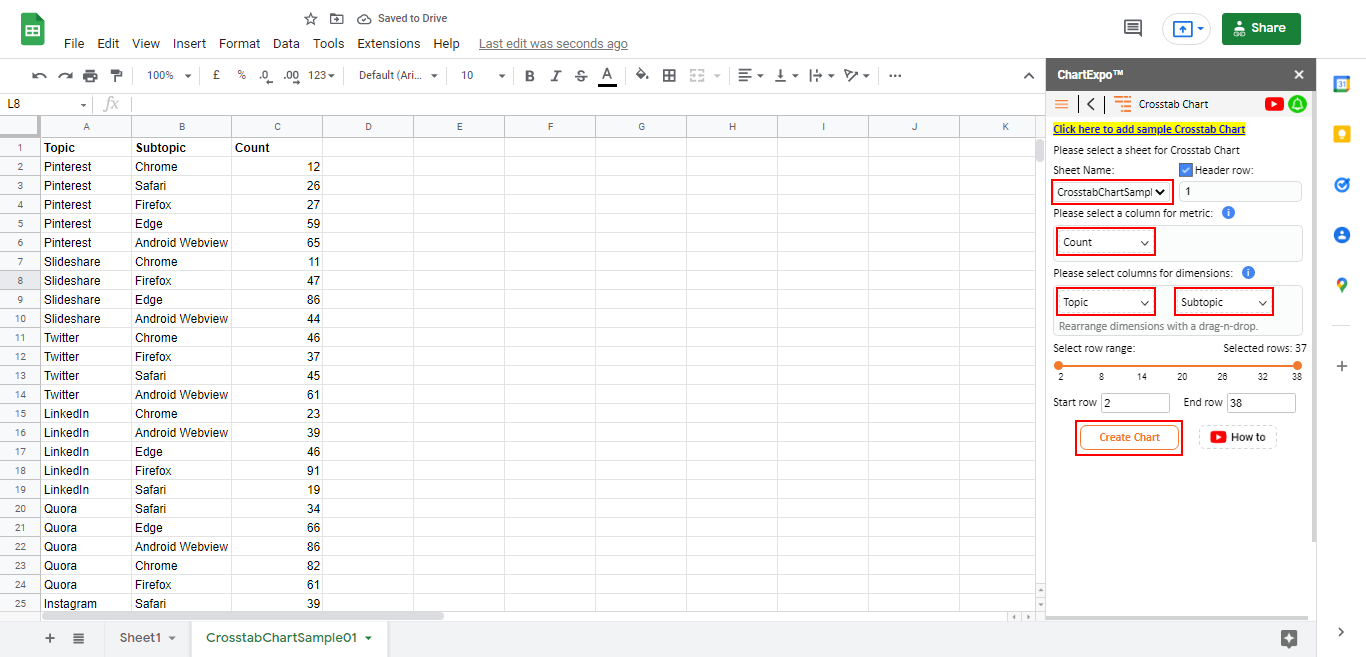Open the number format 123 dropdown

pyautogui.click(x=322, y=75)
